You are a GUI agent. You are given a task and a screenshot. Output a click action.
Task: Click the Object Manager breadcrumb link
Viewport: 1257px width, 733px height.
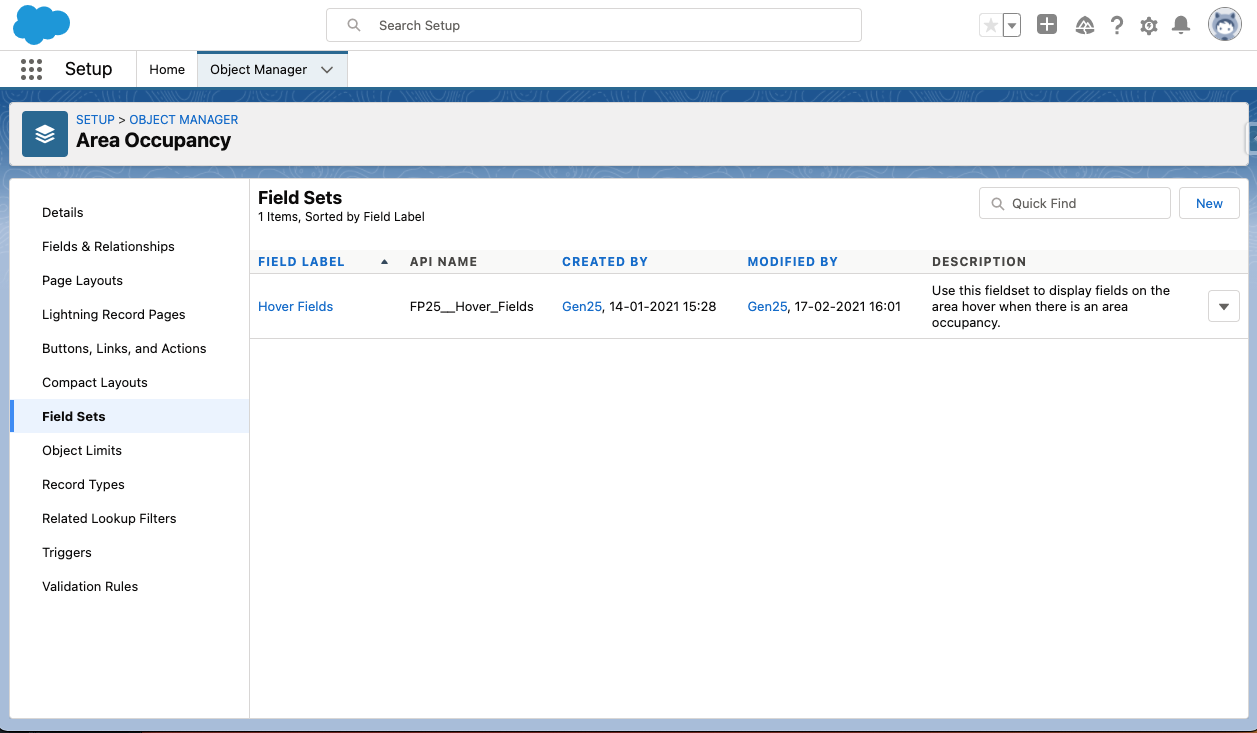click(184, 119)
